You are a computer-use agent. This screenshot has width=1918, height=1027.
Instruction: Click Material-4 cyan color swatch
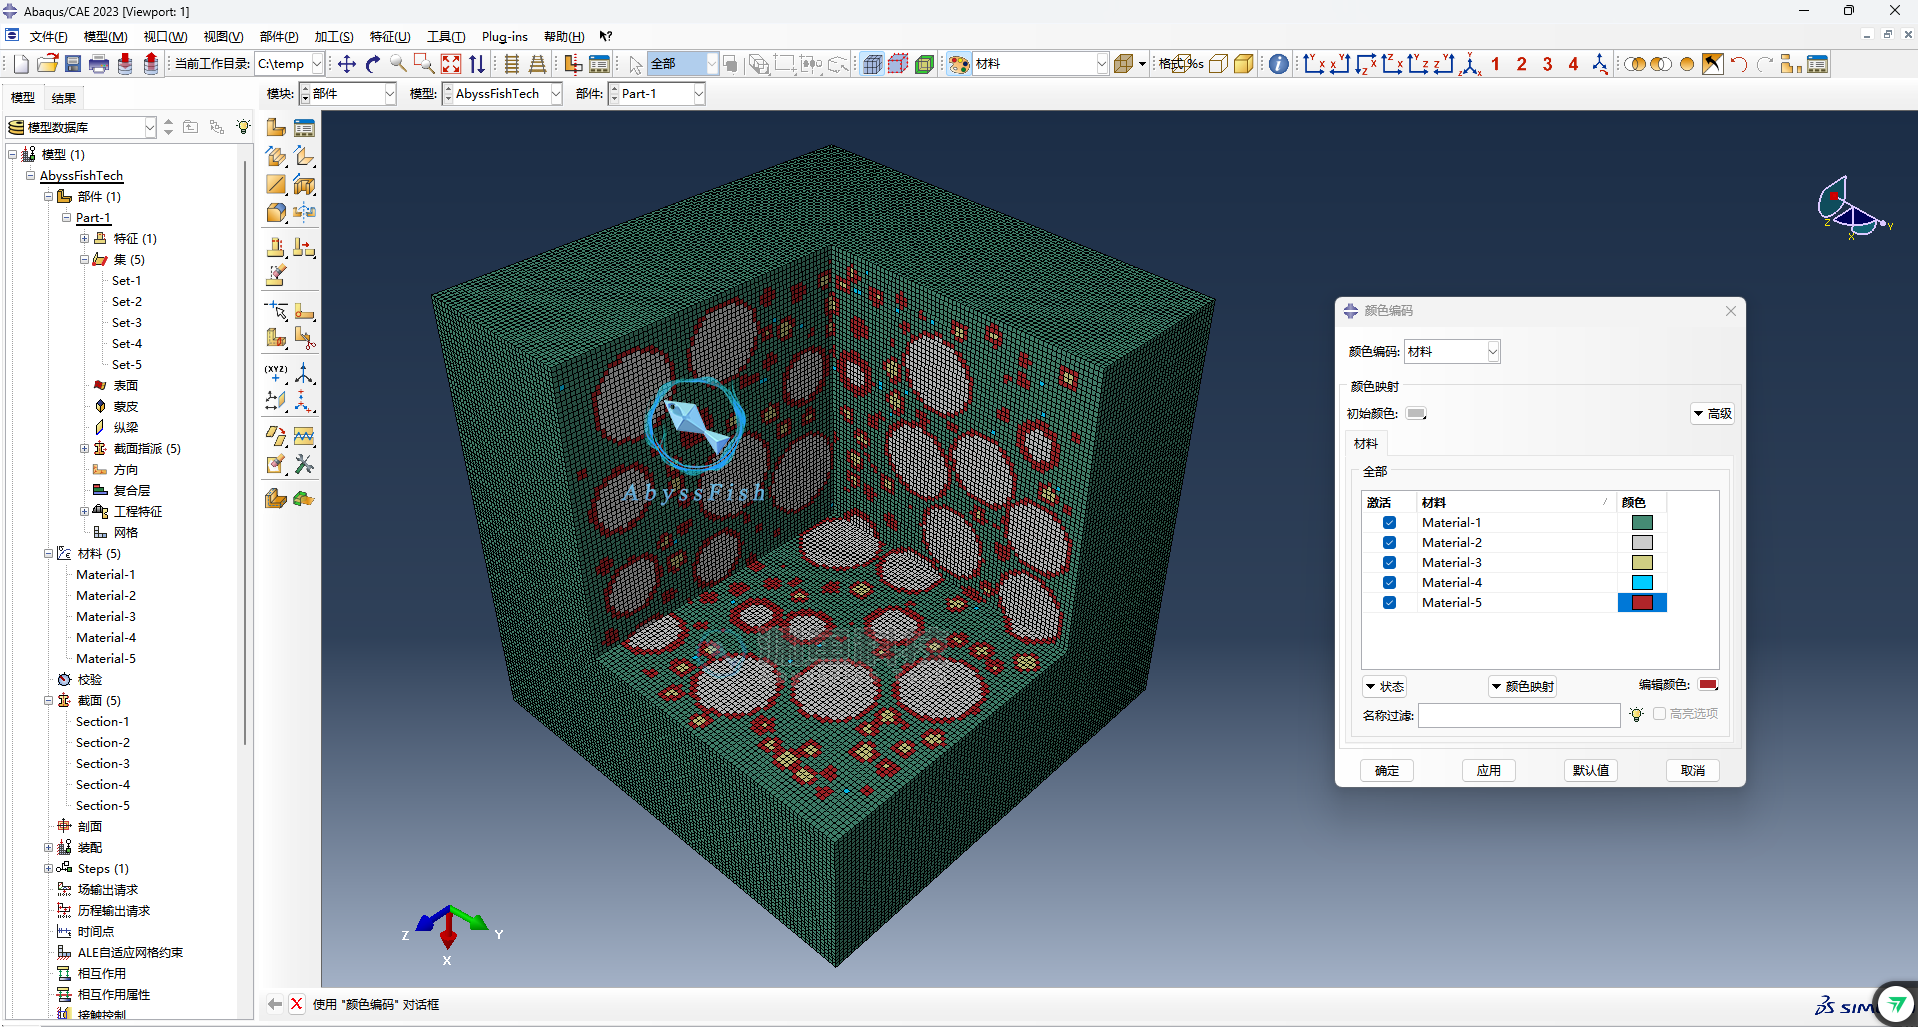pyautogui.click(x=1642, y=583)
